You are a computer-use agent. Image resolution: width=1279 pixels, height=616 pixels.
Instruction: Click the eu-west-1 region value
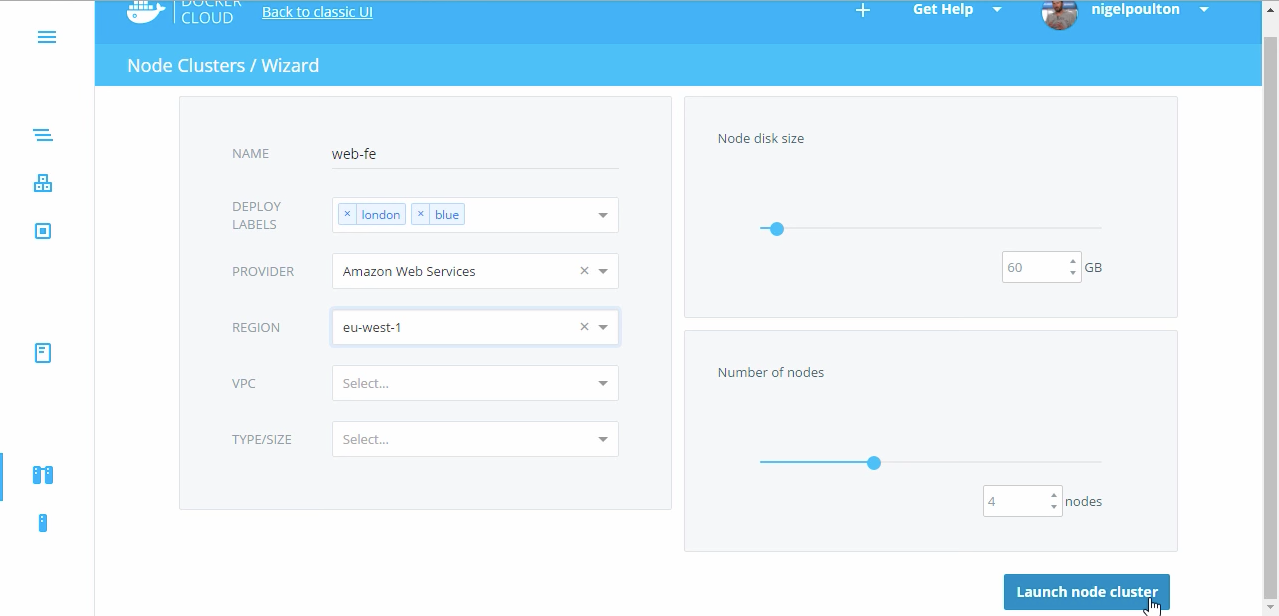pyautogui.click(x=372, y=327)
